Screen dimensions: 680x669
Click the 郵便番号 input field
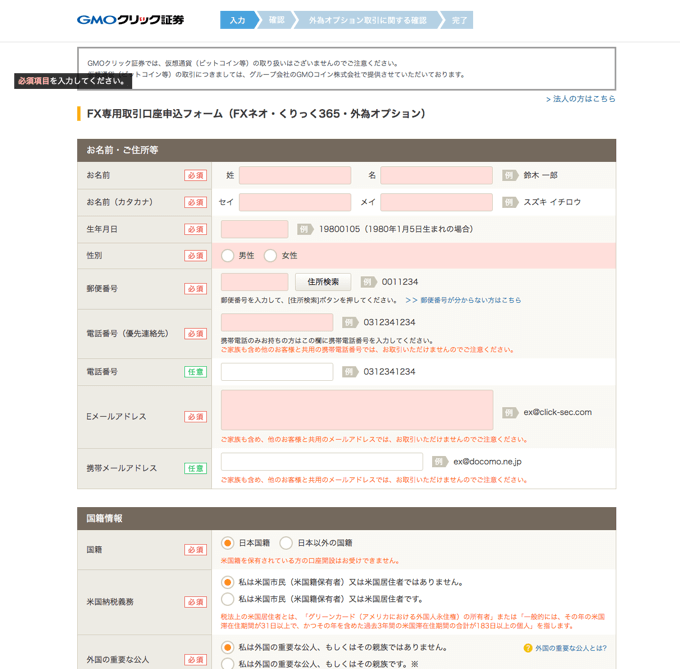pyautogui.click(x=254, y=282)
